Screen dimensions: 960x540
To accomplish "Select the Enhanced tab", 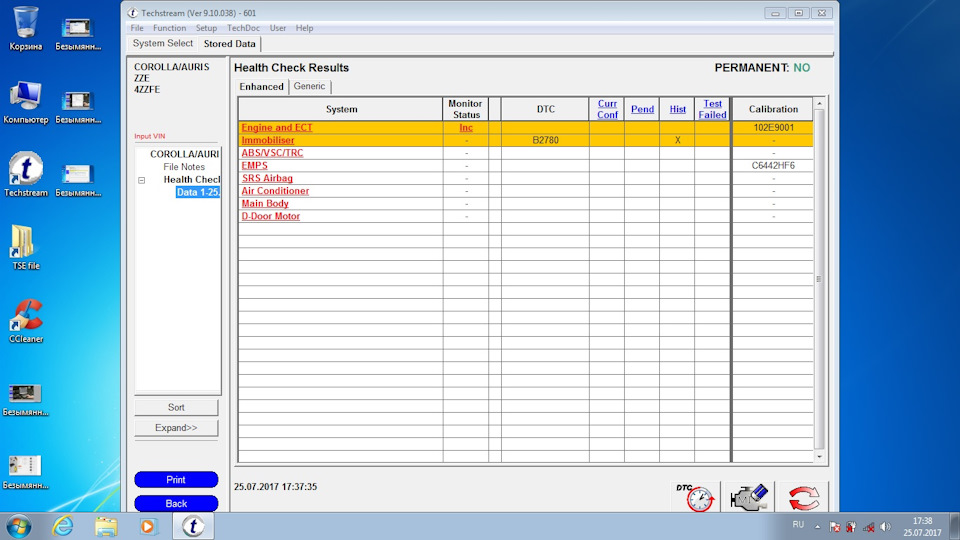I will pos(261,86).
